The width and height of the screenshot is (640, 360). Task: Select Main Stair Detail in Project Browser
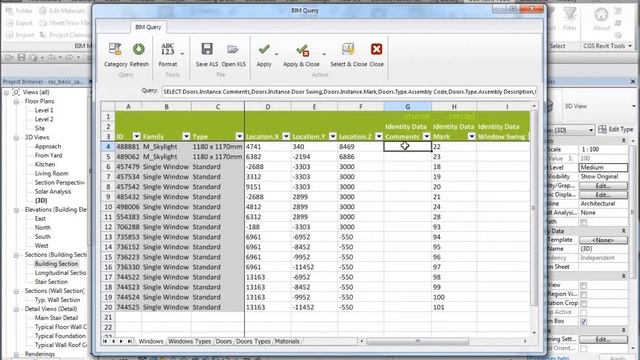click(x=56, y=318)
